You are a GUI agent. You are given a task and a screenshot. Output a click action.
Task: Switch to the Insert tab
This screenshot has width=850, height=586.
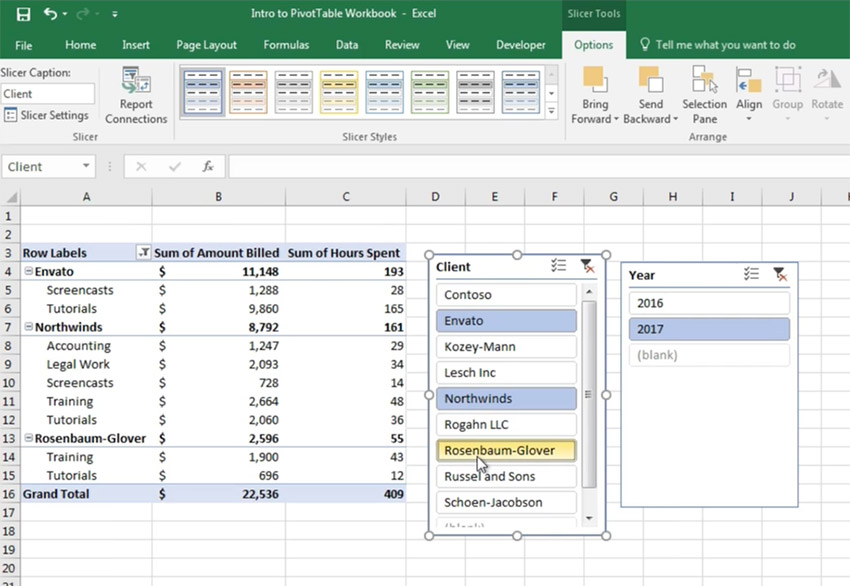coord(136,45)
